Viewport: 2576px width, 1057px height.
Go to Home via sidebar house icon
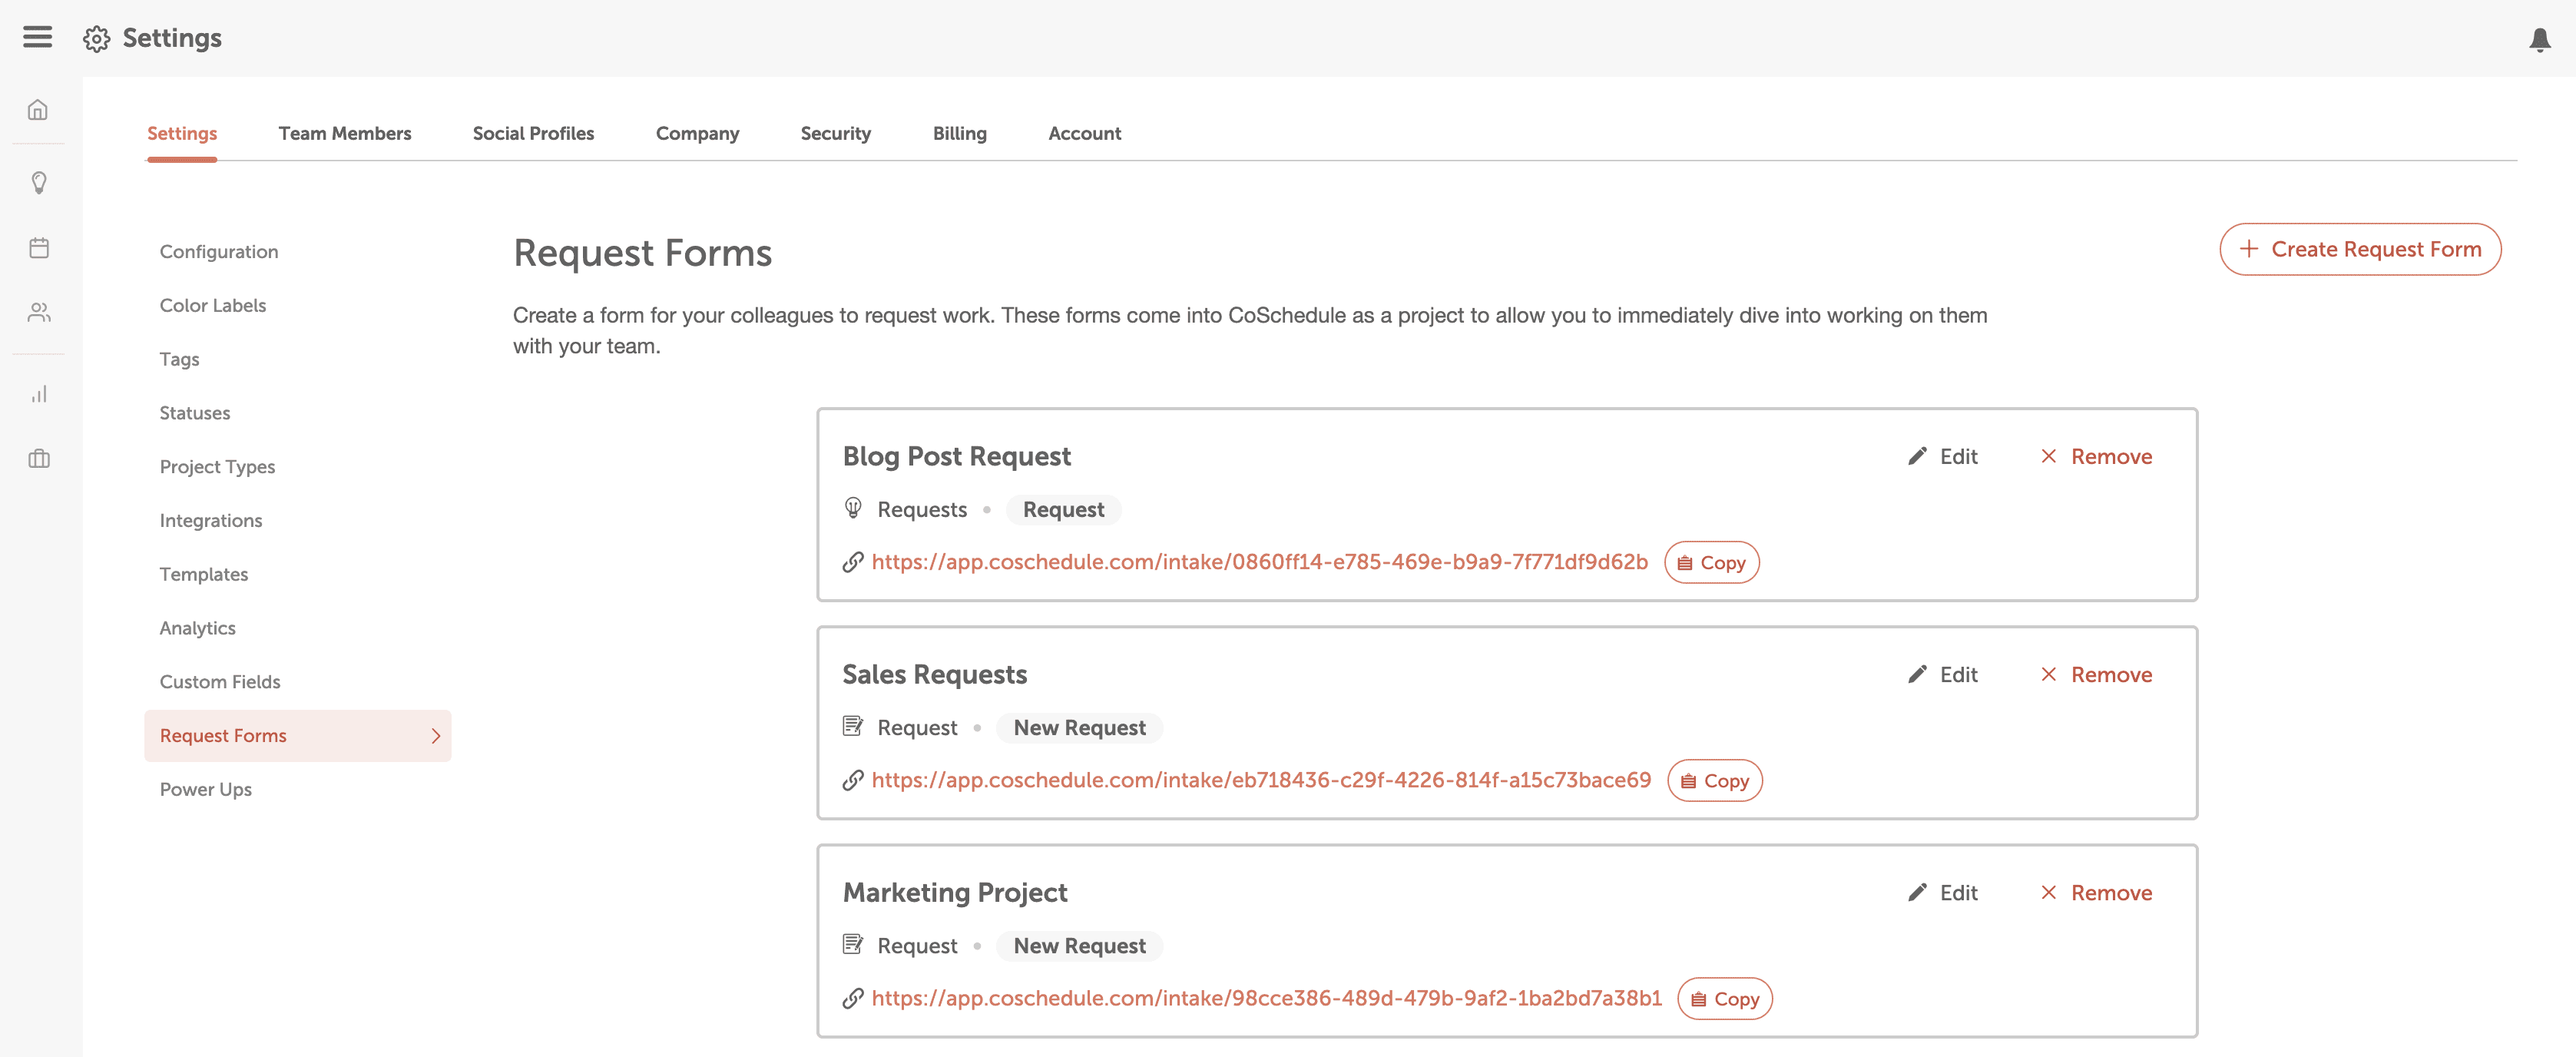click(38, 110)
